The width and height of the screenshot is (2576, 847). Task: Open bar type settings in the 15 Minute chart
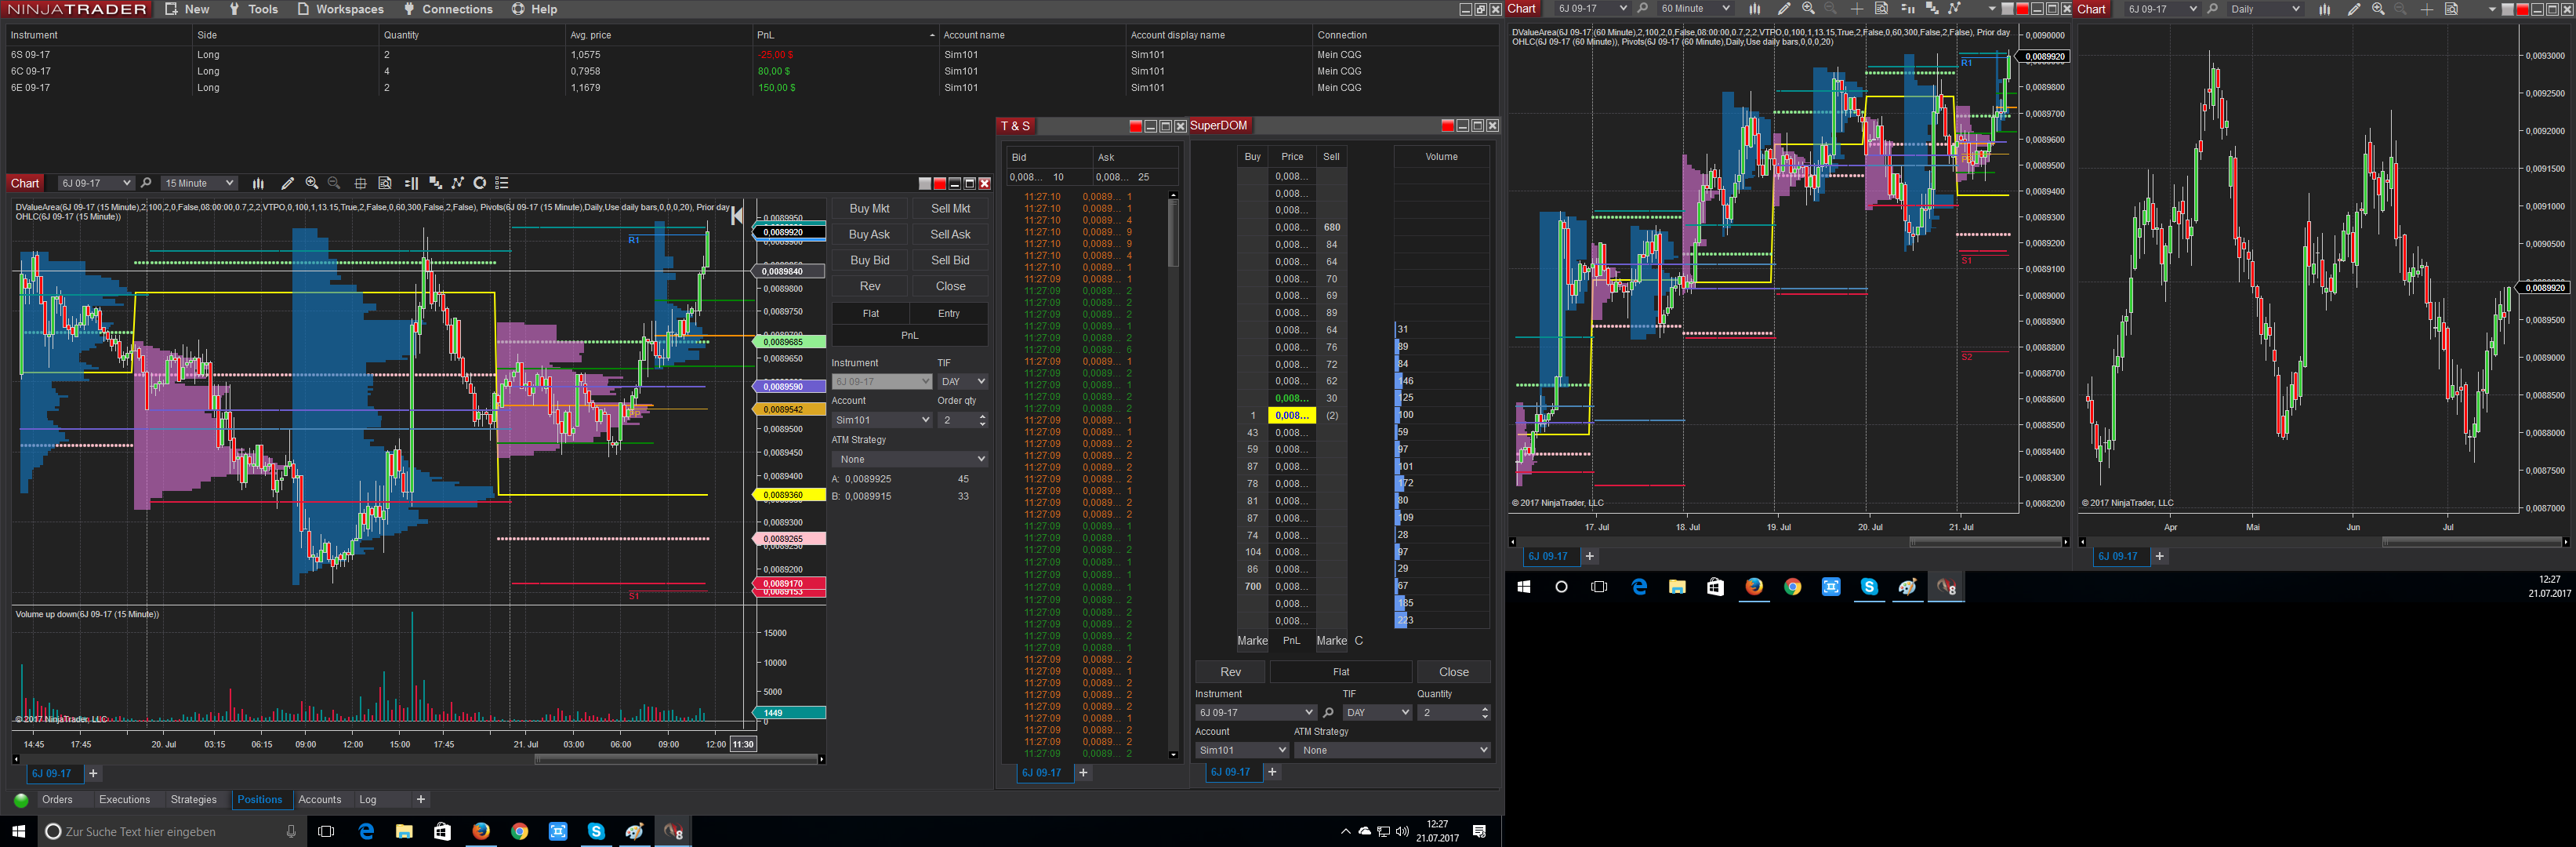pos(258,183)
